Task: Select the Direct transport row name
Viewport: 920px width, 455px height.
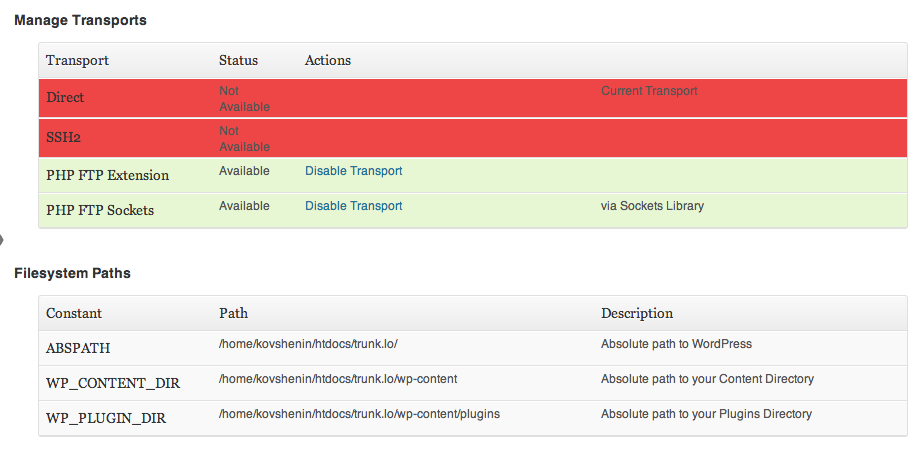Action: [65, 97]
